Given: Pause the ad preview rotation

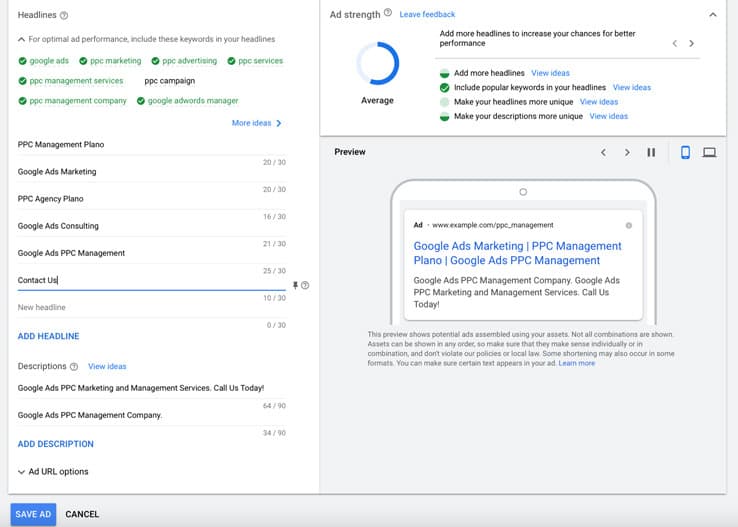Looking at the screenshot, I should [x=651, y=152].
